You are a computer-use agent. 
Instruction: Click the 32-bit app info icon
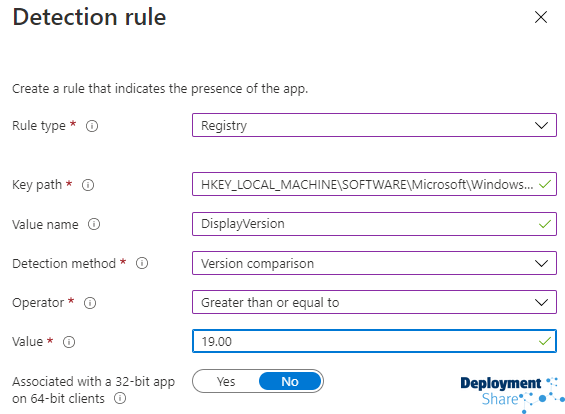click(120, 398)
